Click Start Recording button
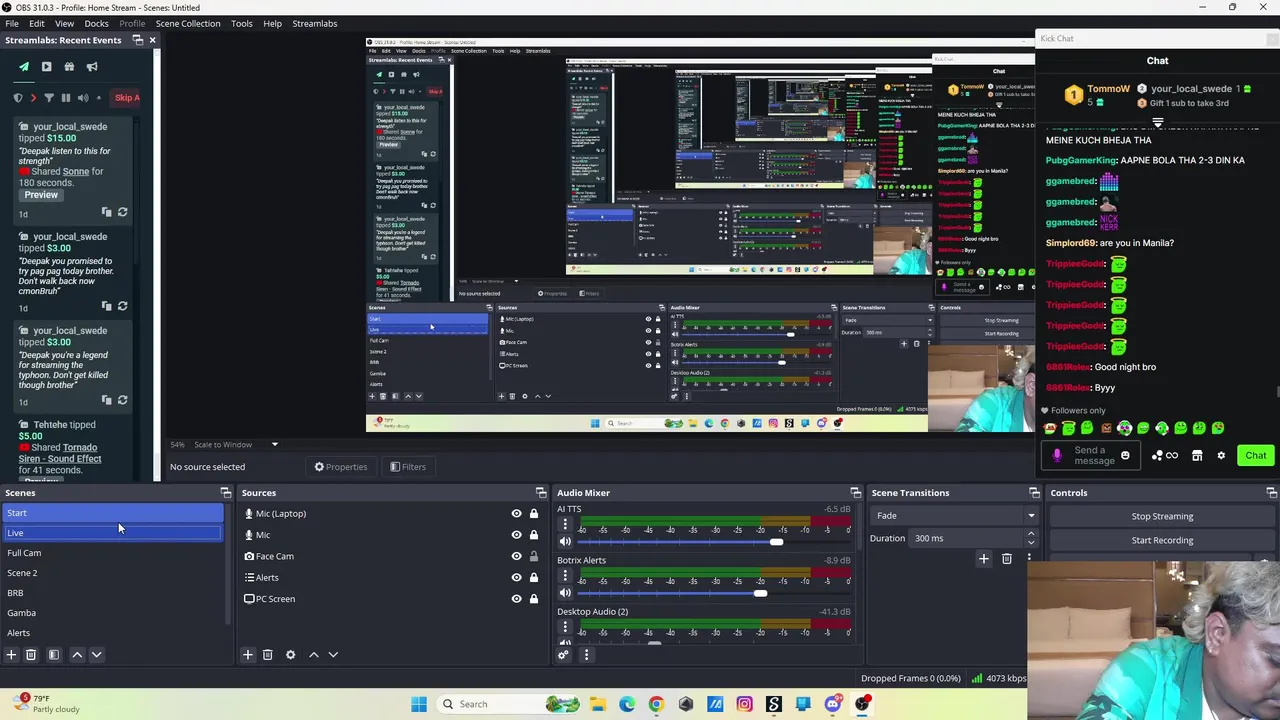This screenshot has height=720, width=1280. pos(1162,540)
